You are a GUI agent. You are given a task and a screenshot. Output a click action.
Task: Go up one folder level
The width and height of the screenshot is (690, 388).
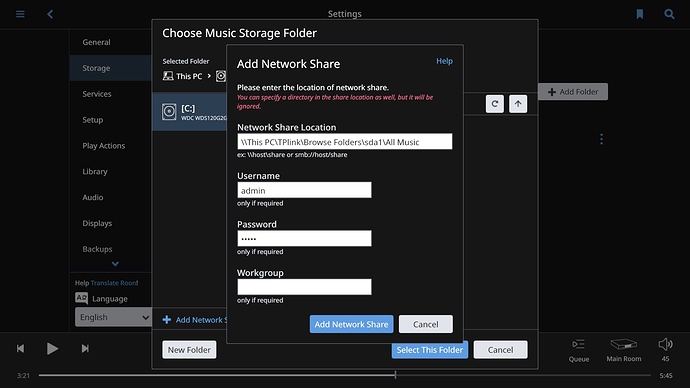(518, 104)
